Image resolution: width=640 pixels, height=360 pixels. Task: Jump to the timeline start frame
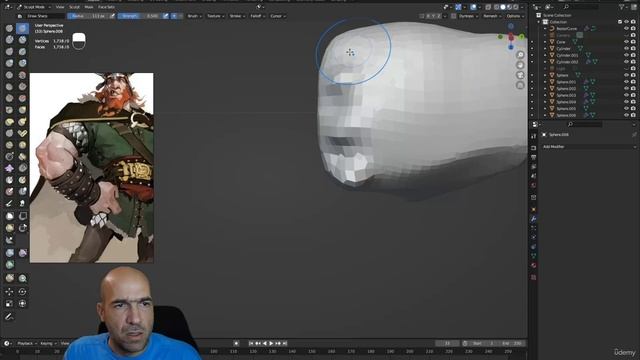point(251,343)
